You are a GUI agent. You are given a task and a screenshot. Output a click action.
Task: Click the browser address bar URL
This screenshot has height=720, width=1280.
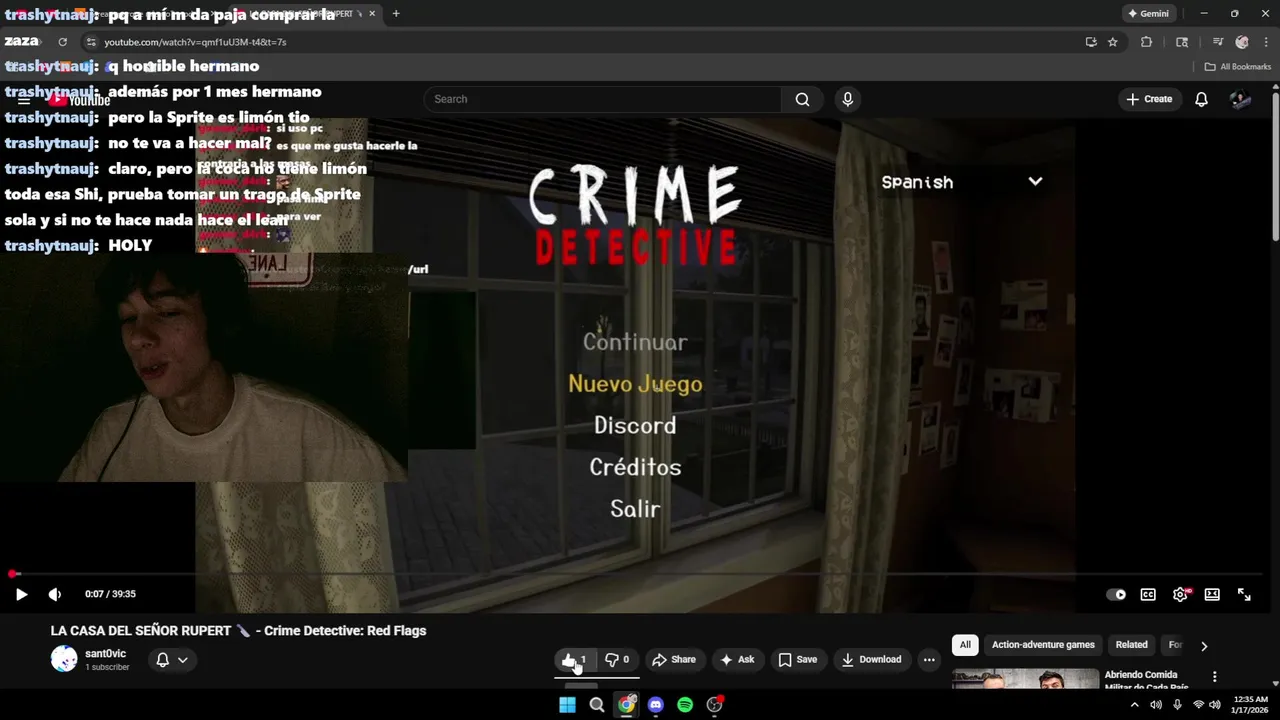click(195, 42)
